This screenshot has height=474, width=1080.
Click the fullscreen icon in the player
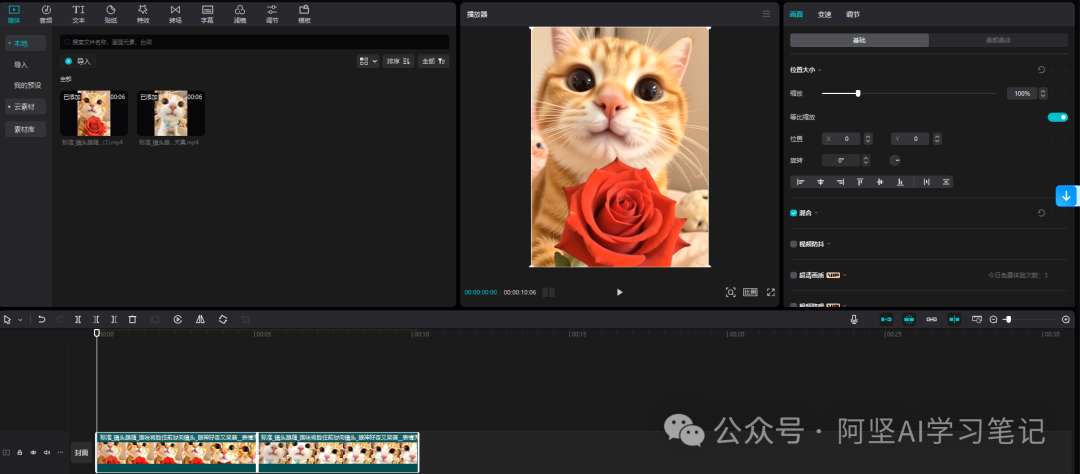coord(771,292)
